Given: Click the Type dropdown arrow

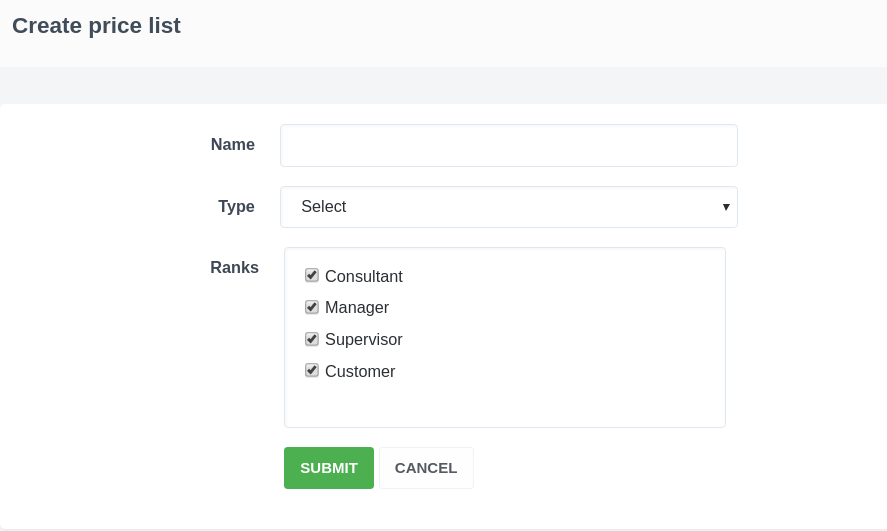Looking at the screenshot, I should coord(726,207).
